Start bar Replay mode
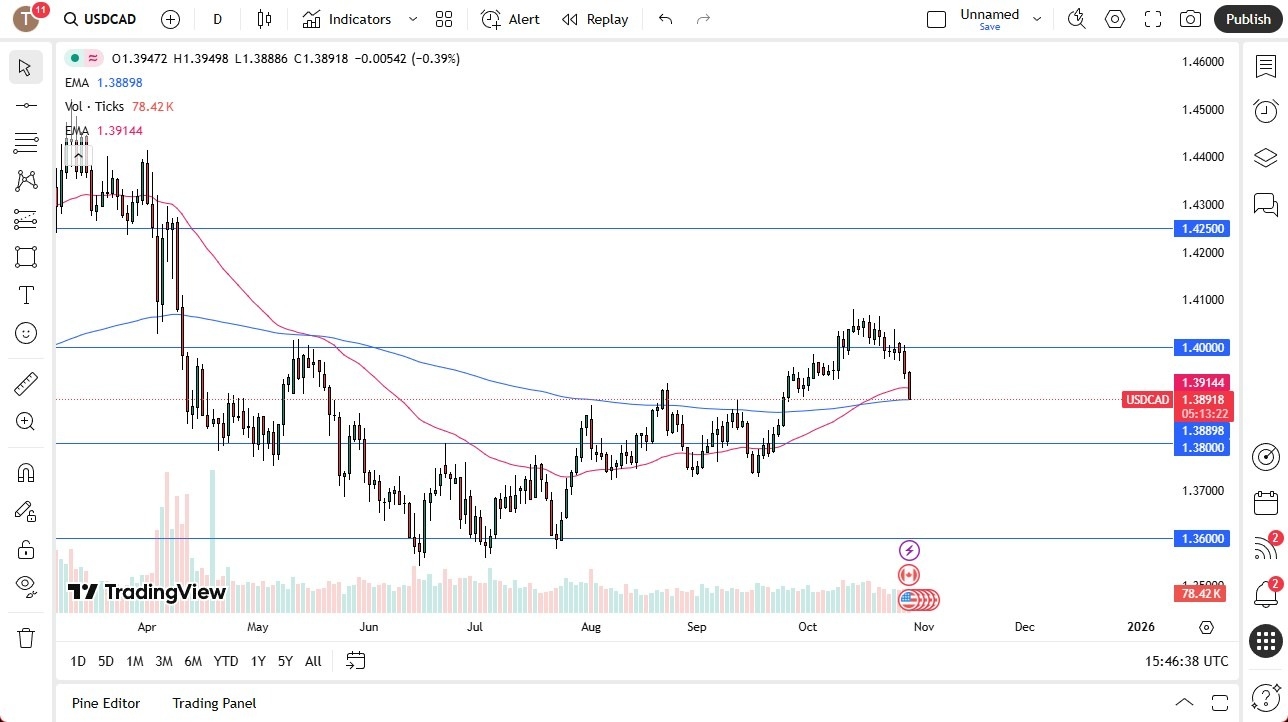Screen dimensions: 1288x722 594,18
